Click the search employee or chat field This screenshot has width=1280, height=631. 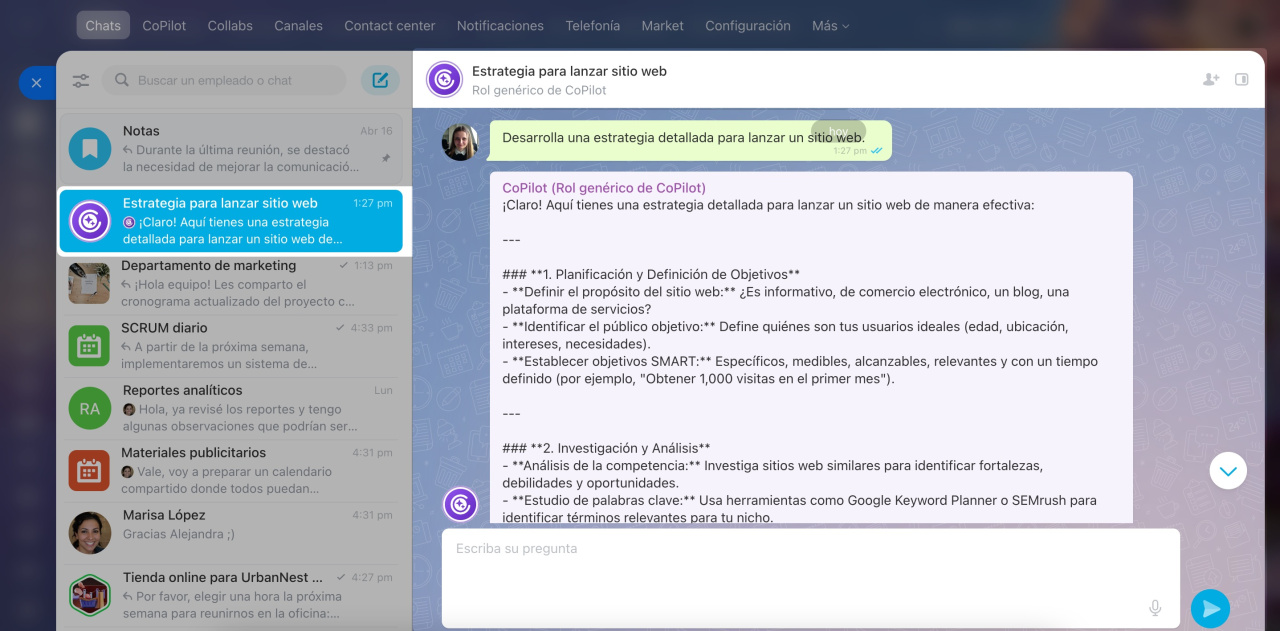pos(230,80)
